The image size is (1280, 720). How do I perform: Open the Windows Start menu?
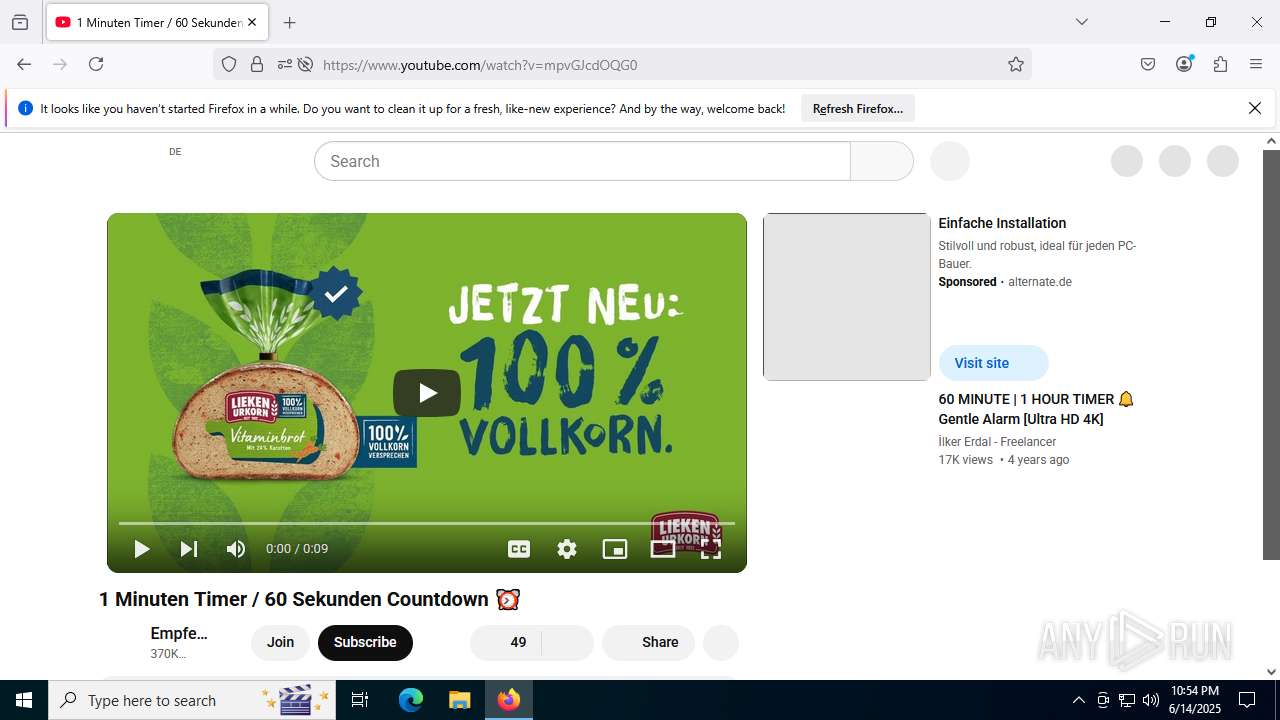pos(24,700)
